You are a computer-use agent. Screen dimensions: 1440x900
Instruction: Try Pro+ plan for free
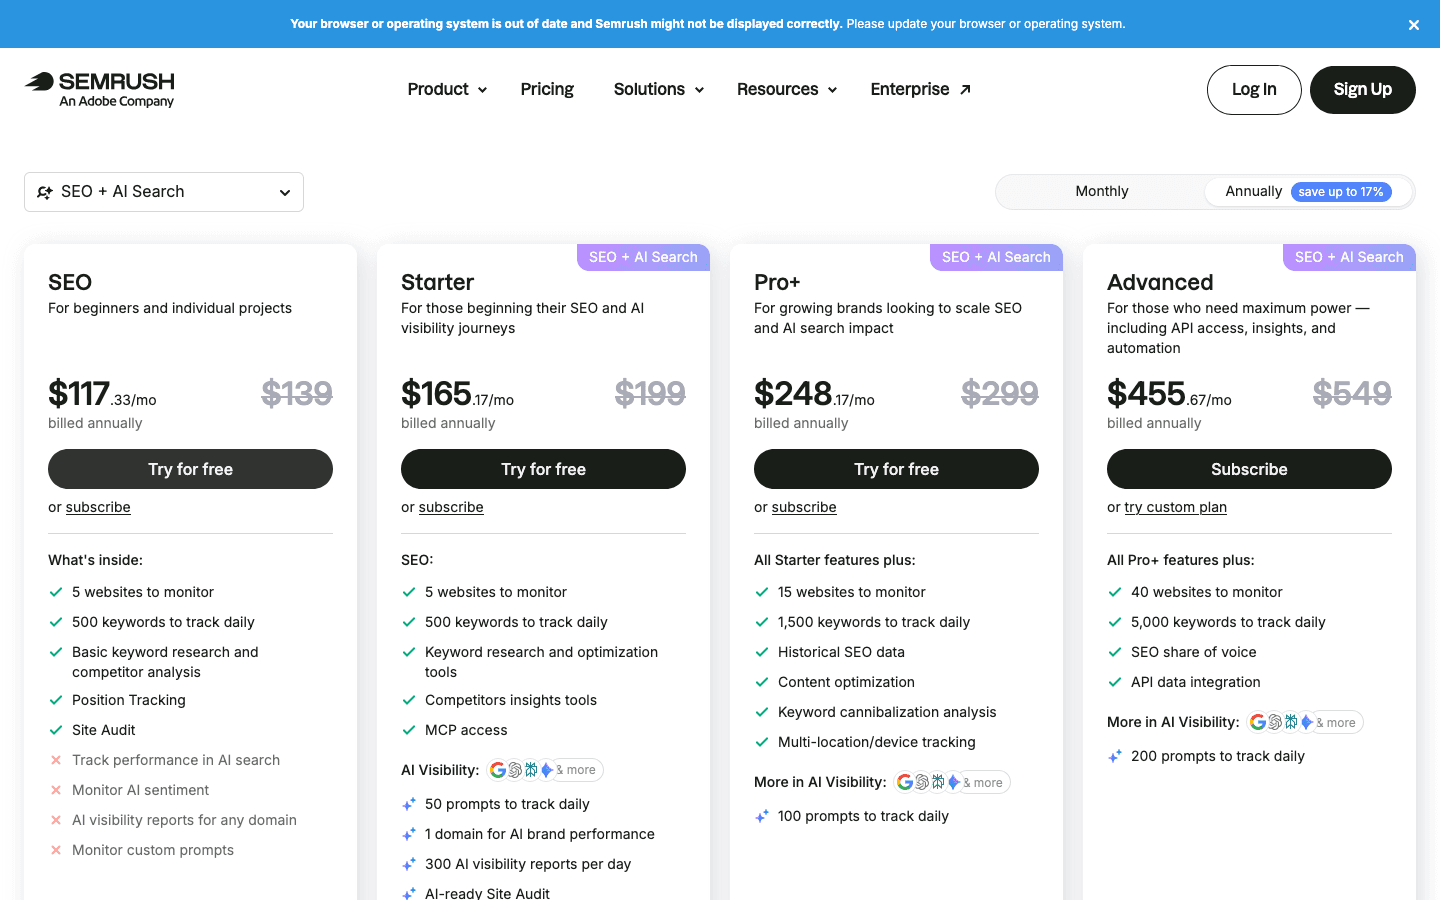896,469
